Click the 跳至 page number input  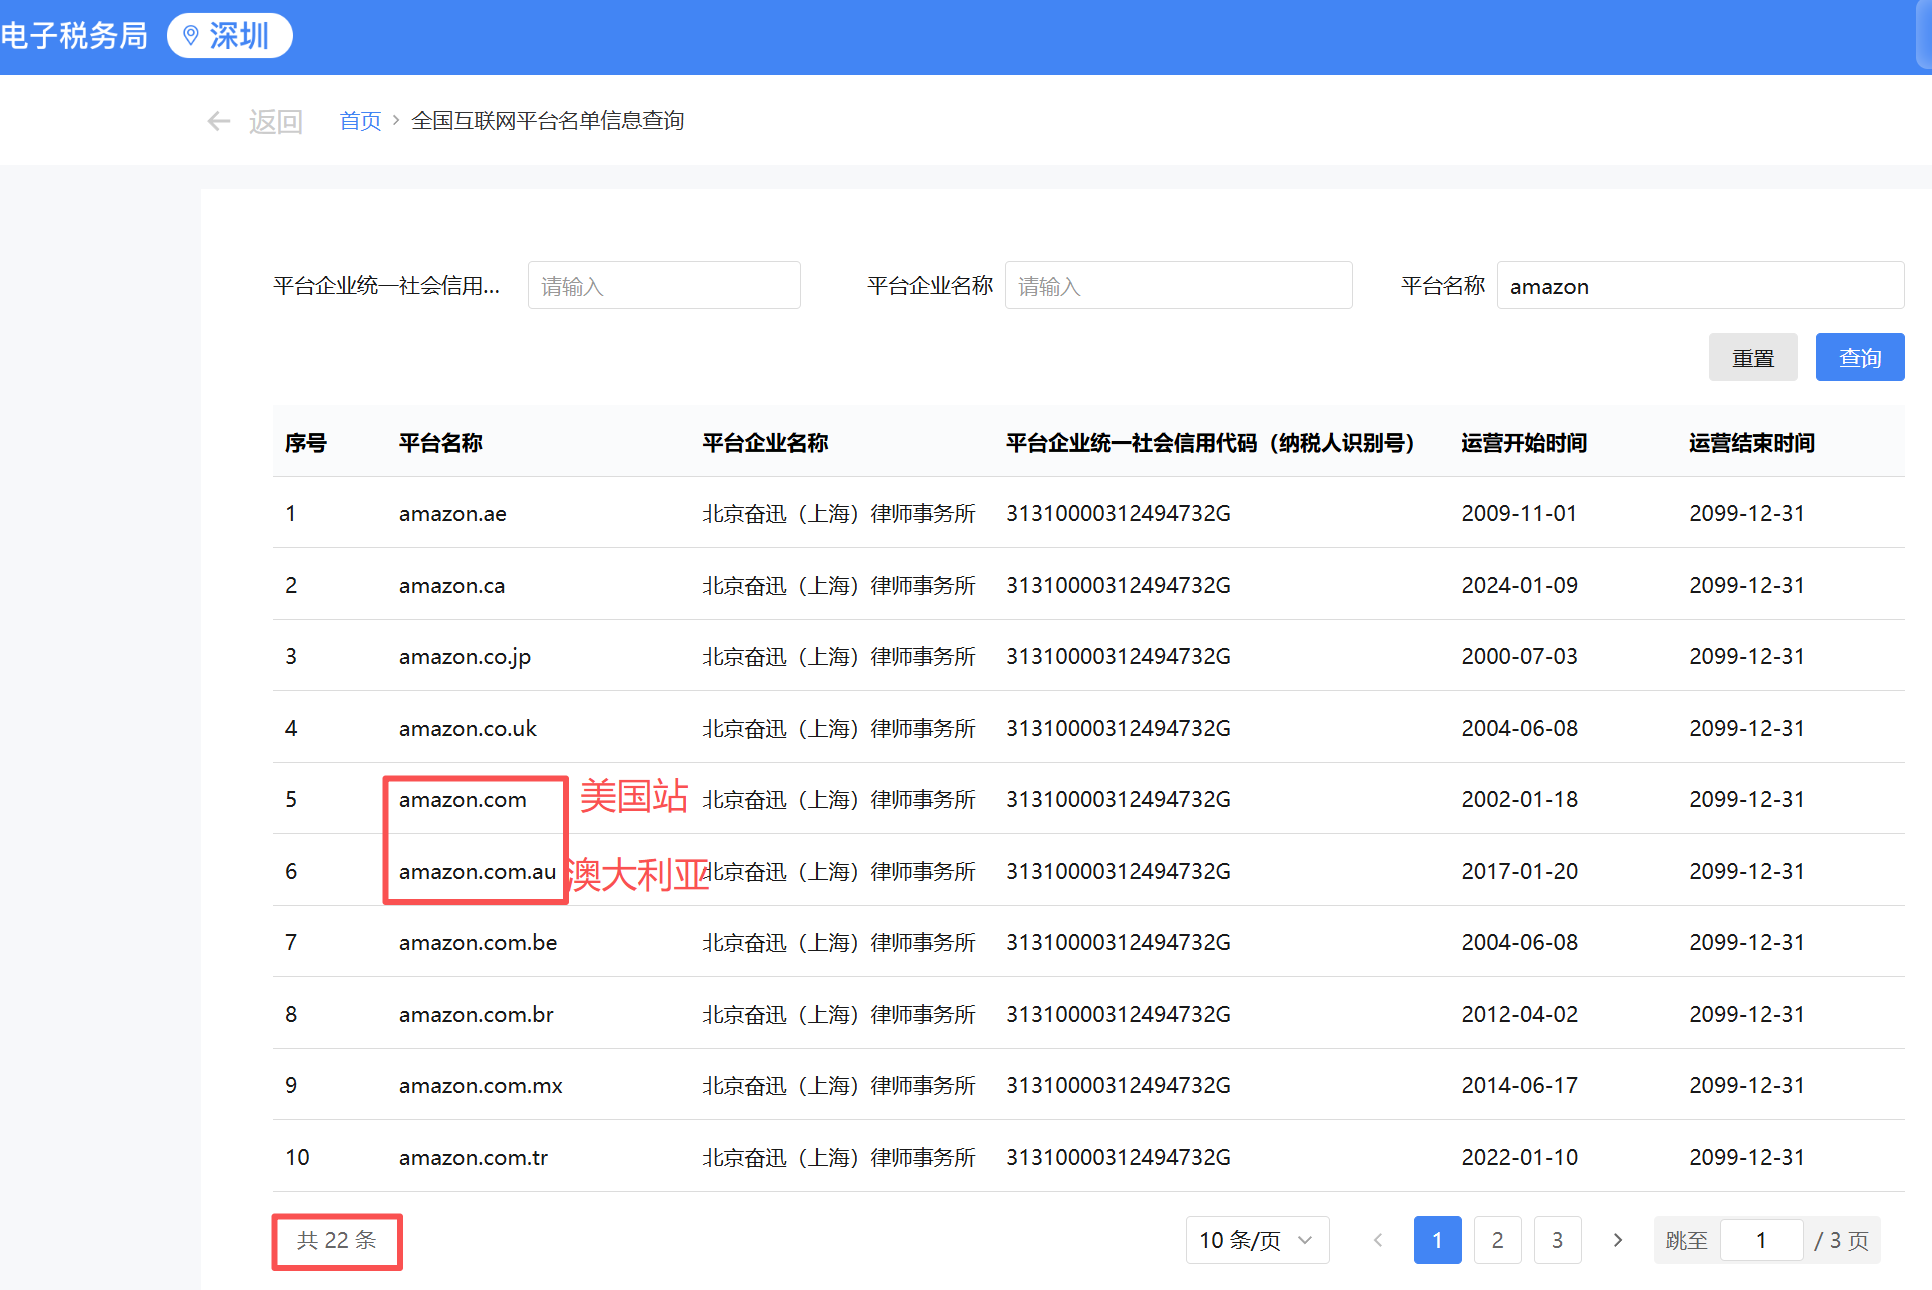pyautogui.click(x=1760, y=1240)
